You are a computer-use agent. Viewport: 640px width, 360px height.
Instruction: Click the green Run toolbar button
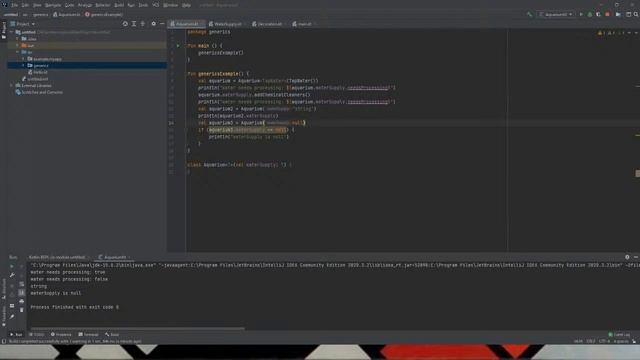(x=581, y=14)
